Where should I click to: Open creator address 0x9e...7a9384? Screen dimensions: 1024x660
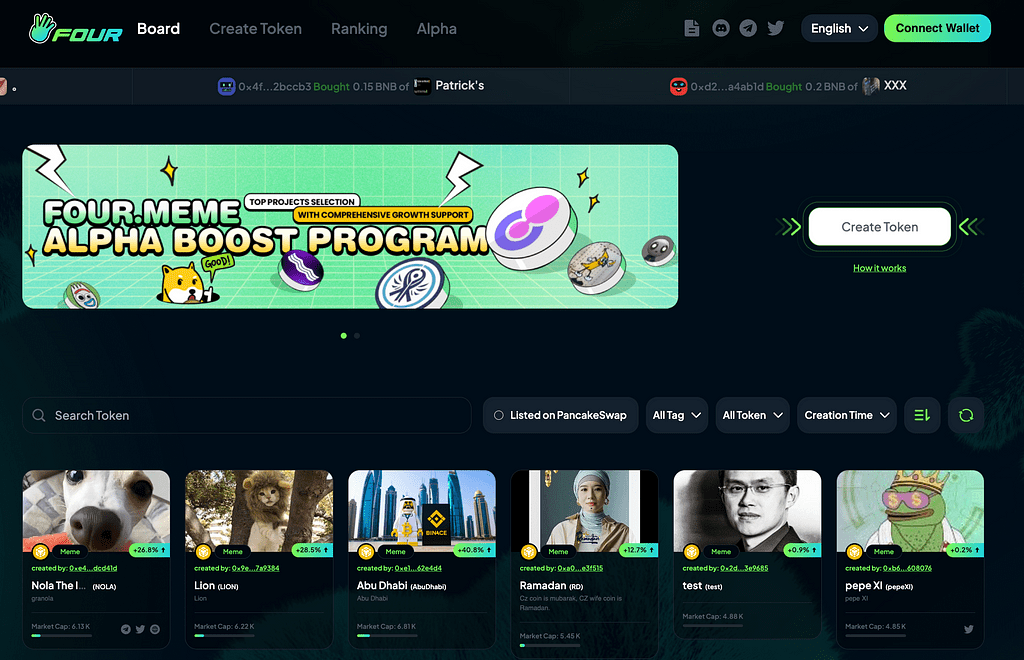tap(255, 568)
